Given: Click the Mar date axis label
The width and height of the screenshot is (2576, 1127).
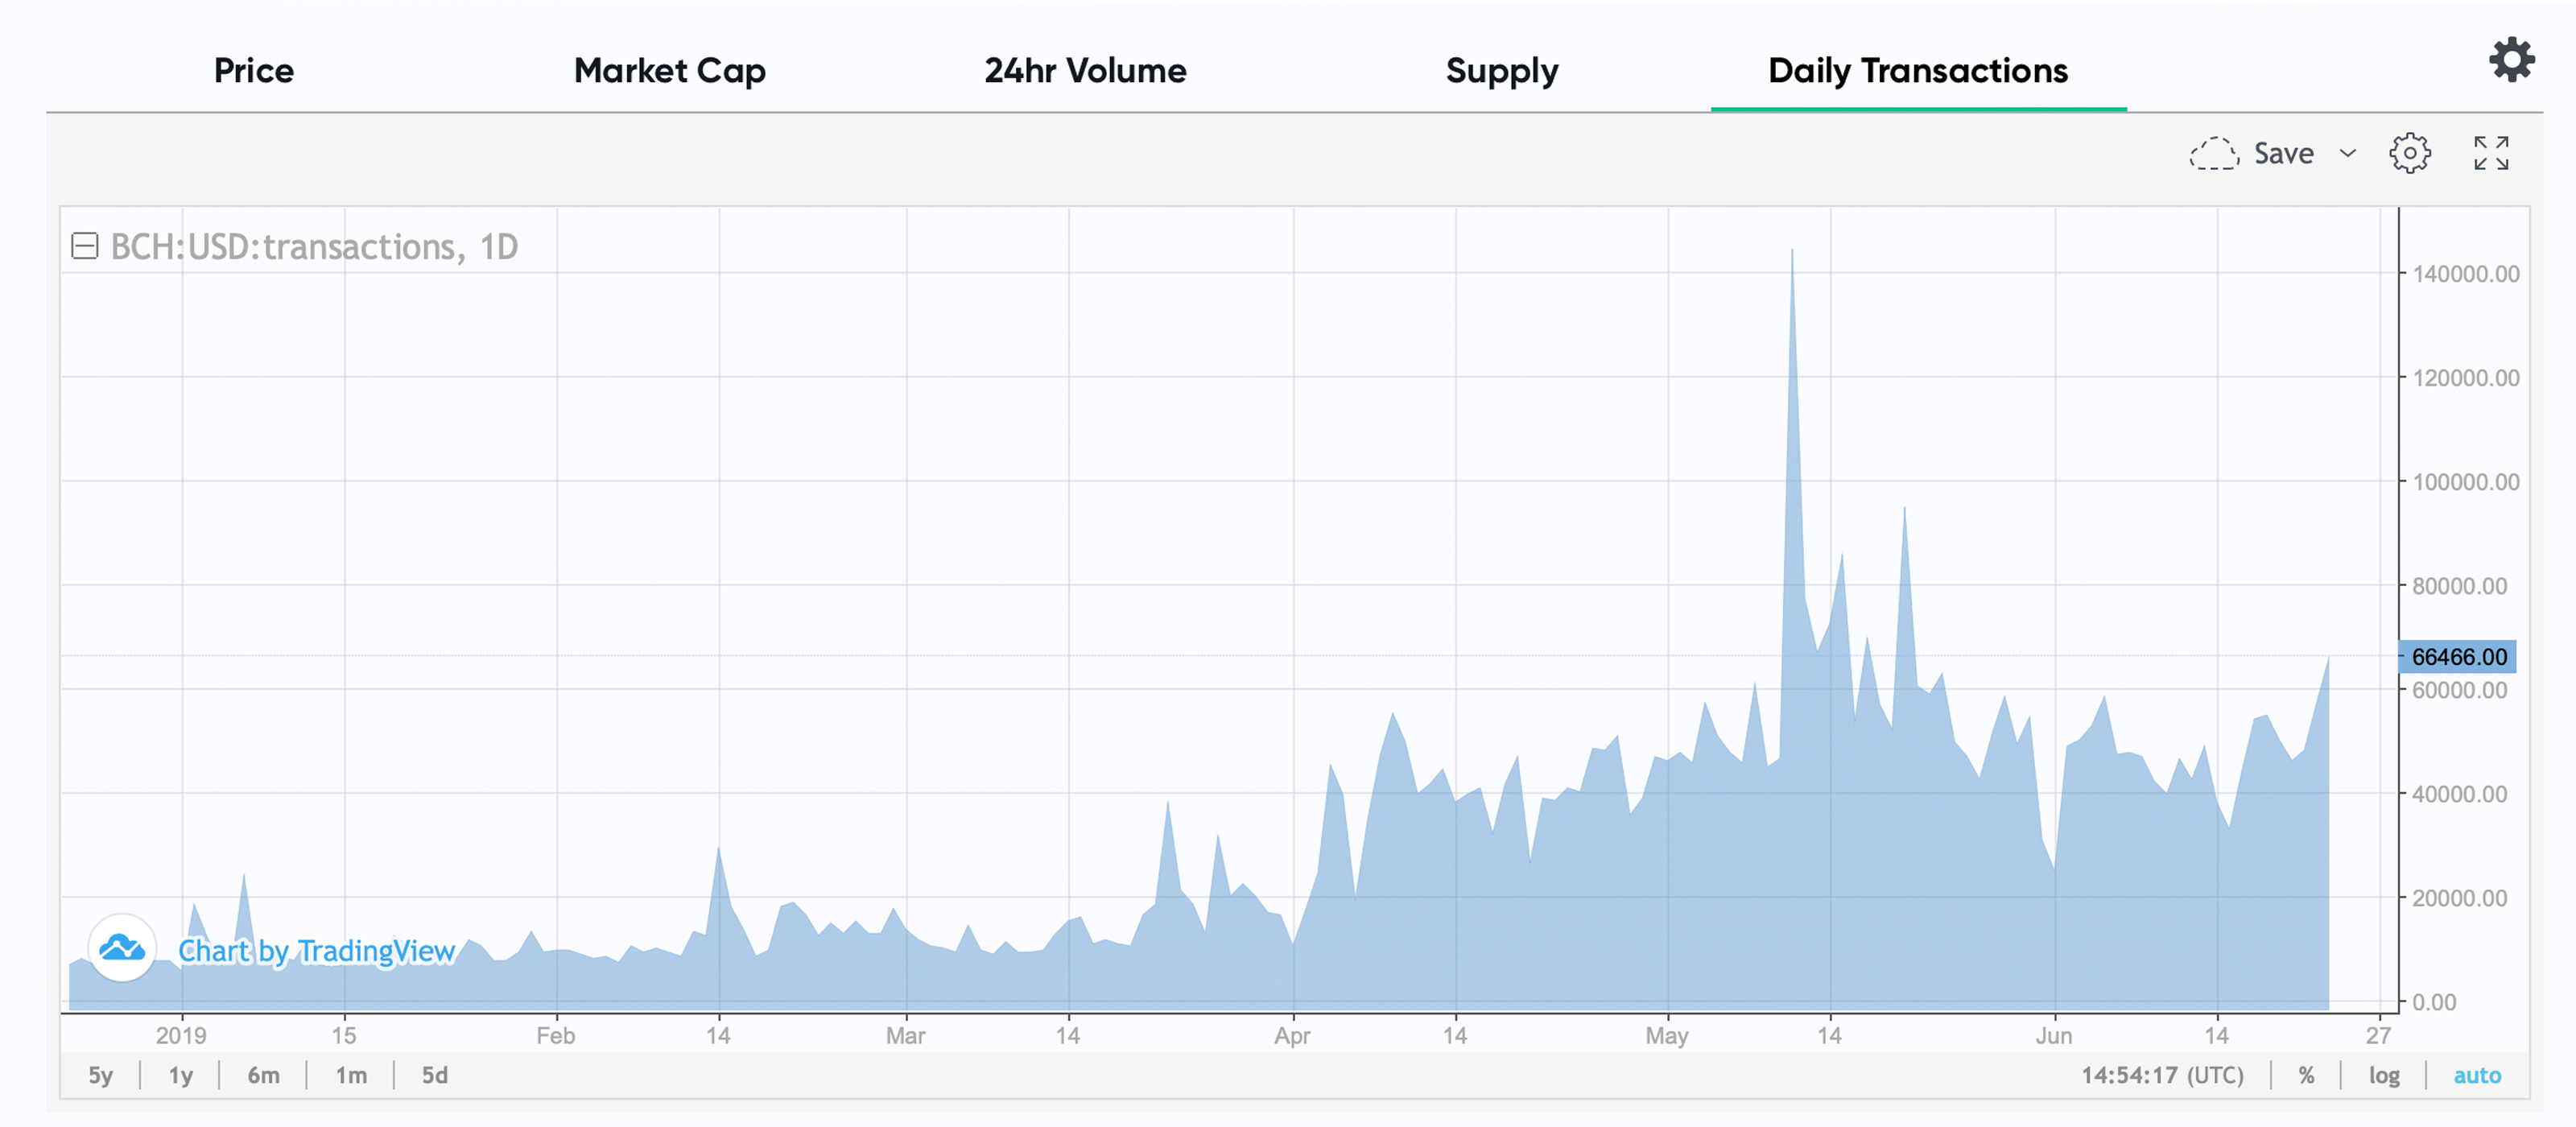Looking at the screenshot, I should pyautogui.click(x=905, y=1035).
